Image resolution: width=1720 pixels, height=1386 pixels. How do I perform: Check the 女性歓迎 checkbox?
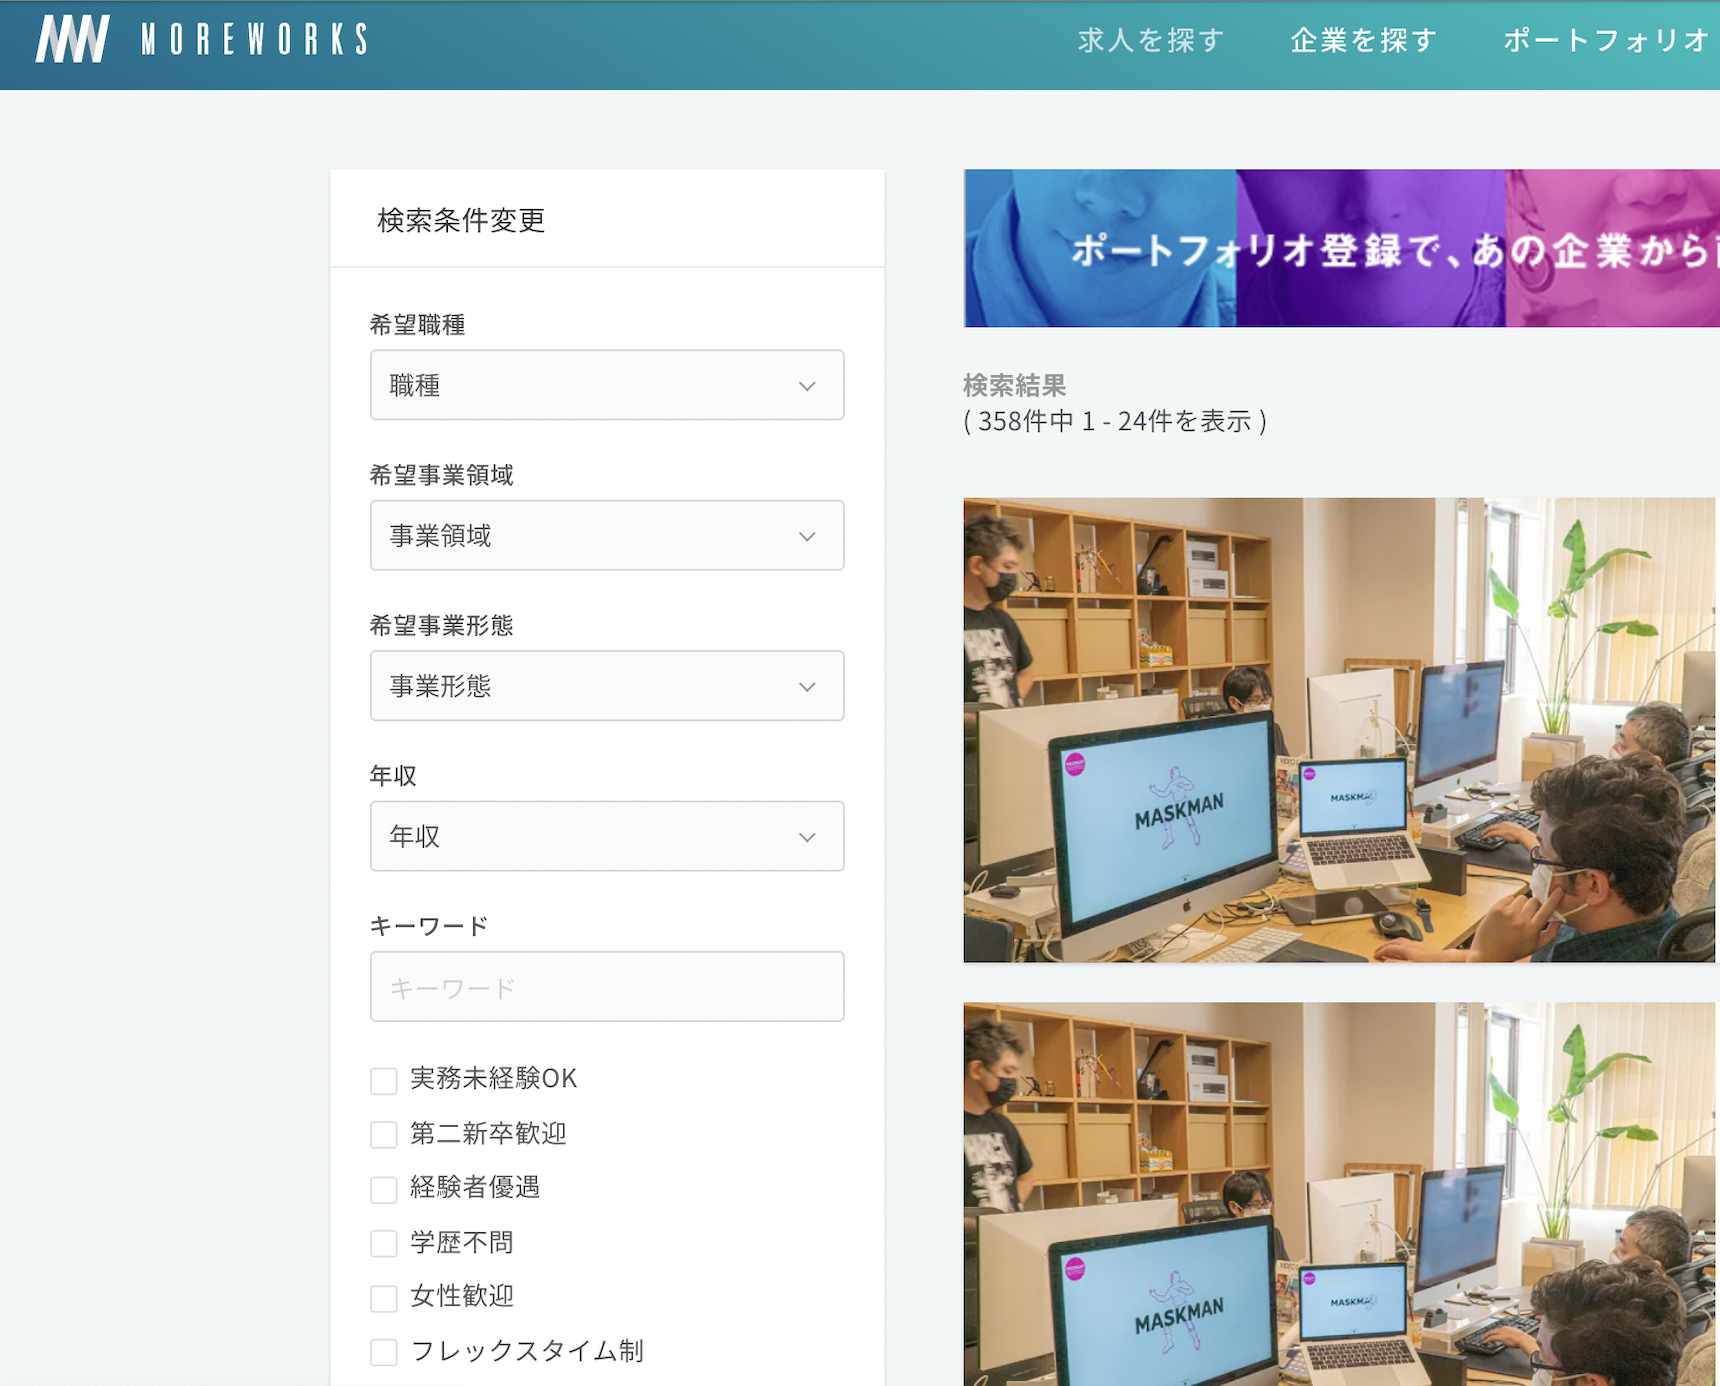point(384,1298)
